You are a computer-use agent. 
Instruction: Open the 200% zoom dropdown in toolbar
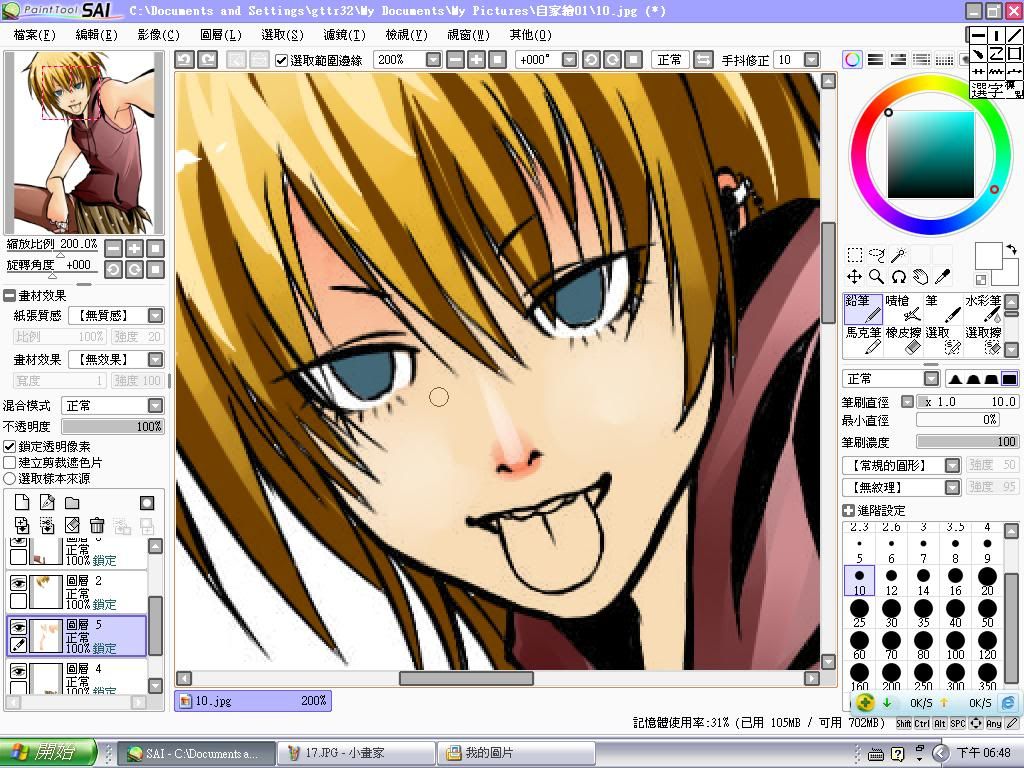(x=434, y=60)
